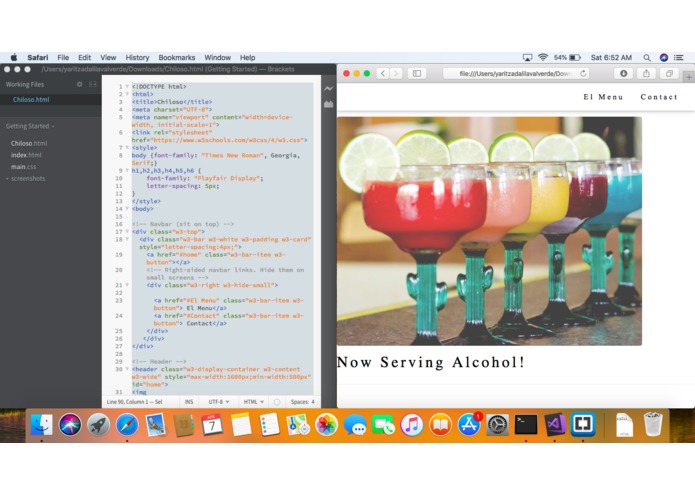Screen dimensions: 695x494
Task: Click Now Serving Alcohol heading
Action: coord(430,362)
